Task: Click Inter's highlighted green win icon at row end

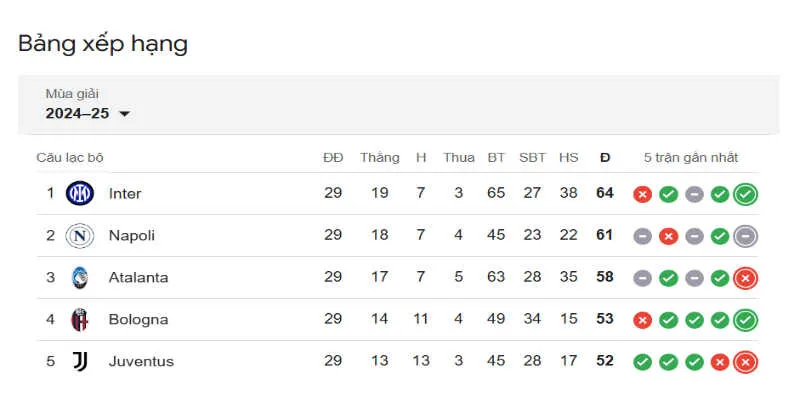Action: [745, 194]
